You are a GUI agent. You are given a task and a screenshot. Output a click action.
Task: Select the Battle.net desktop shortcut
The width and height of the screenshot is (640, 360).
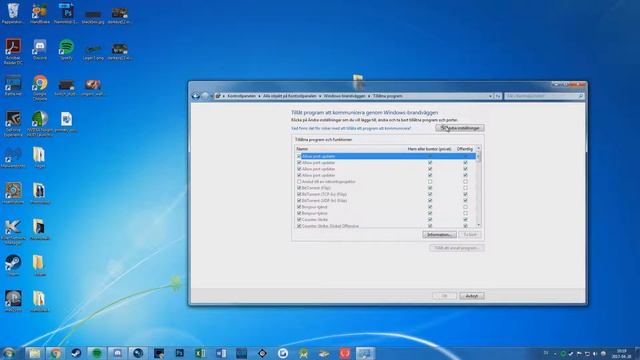point(13,86)
